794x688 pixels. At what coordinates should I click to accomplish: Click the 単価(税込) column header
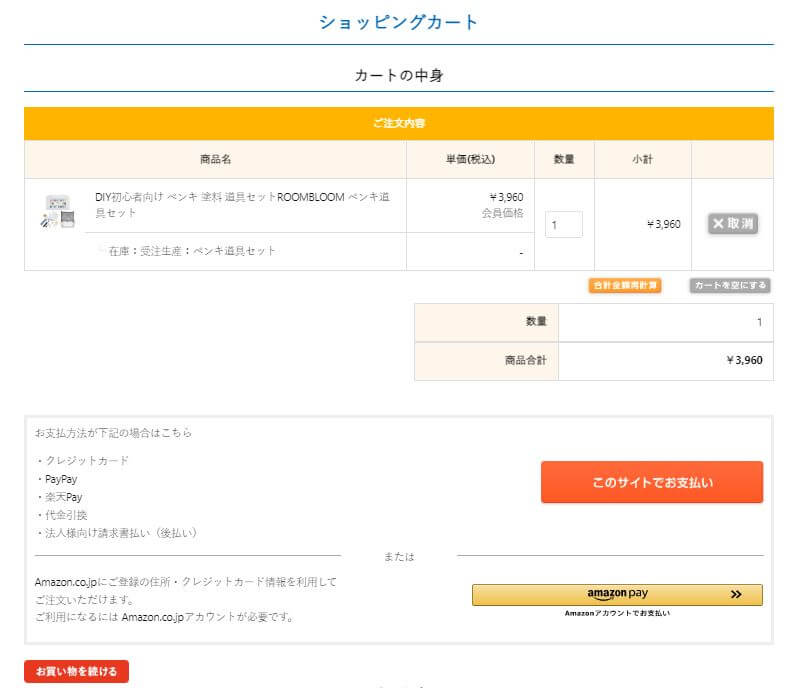(470, 159)
